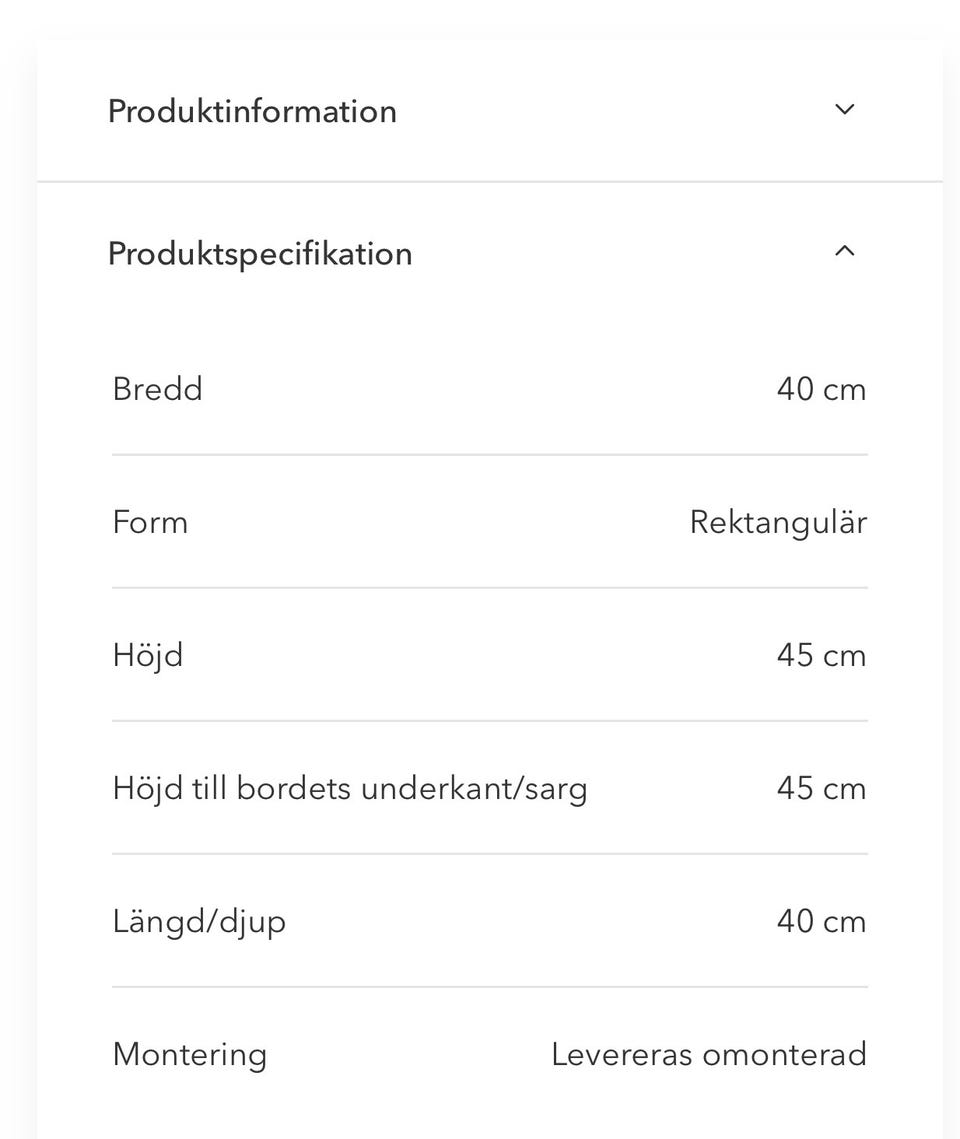
Task: Click the 40 cm value for Längd/djup
Action: tap(821, 921)
